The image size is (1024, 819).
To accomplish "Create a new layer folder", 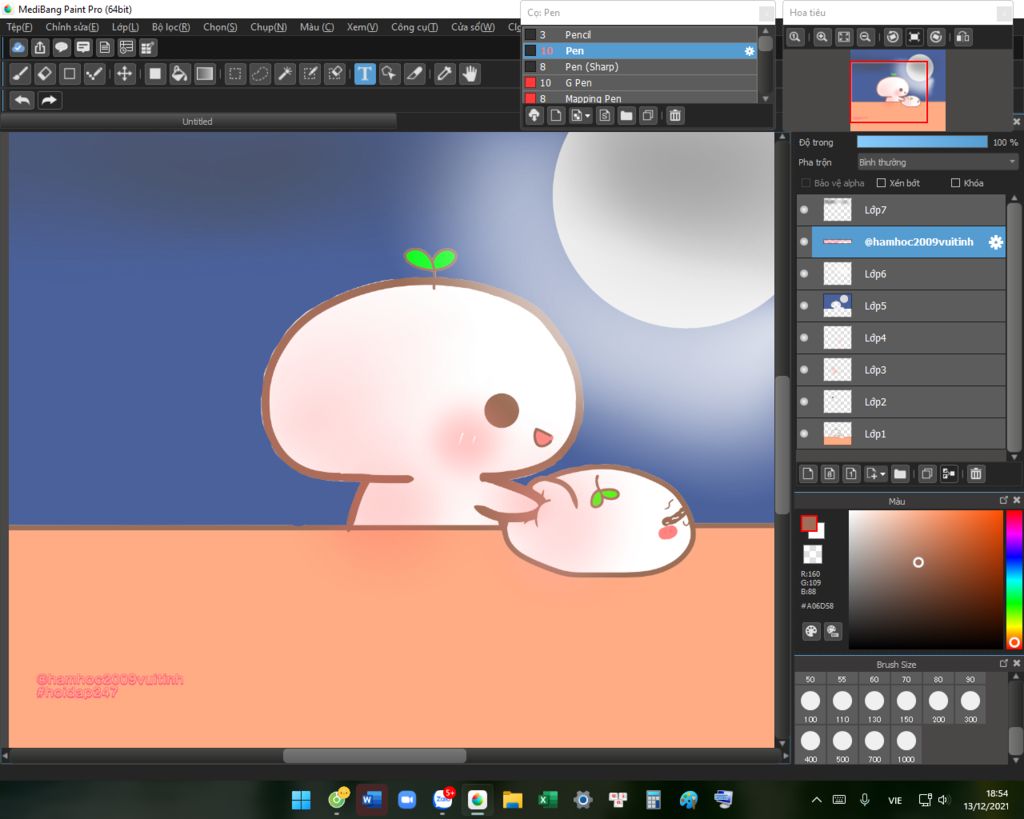I will pos(900,474).
